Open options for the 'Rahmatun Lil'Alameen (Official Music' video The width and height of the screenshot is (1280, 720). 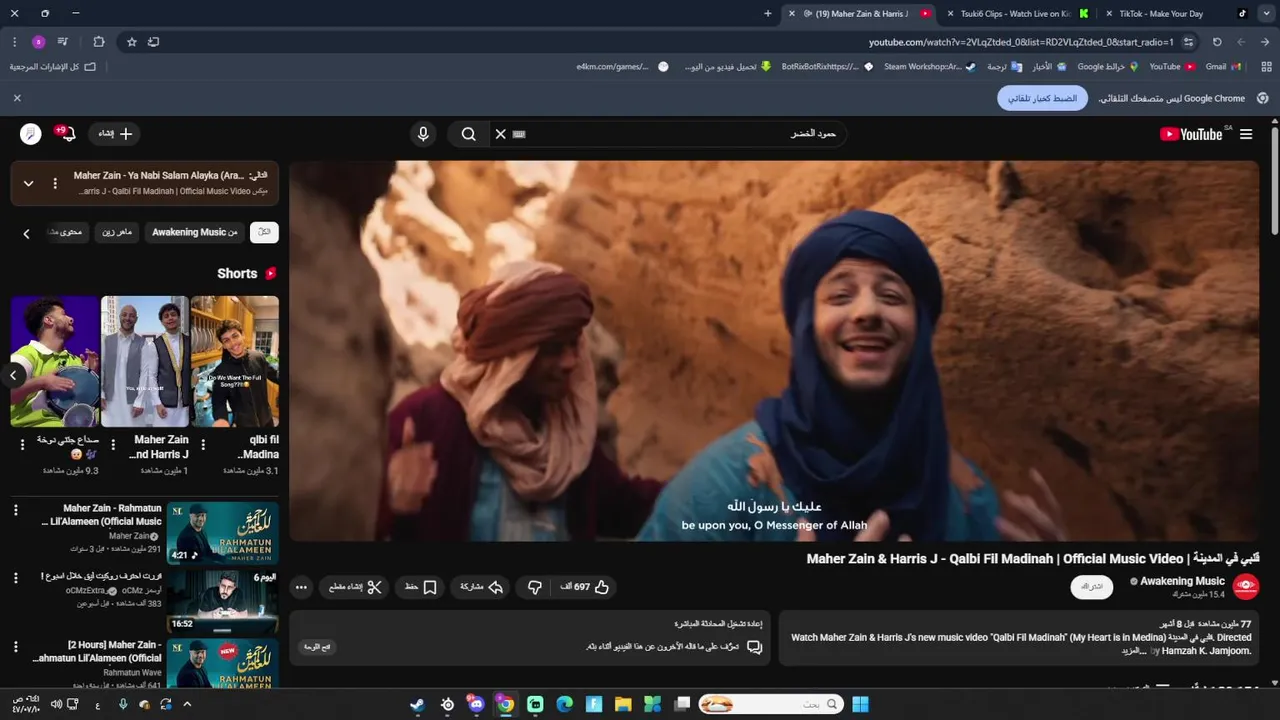tap(15, 510)
